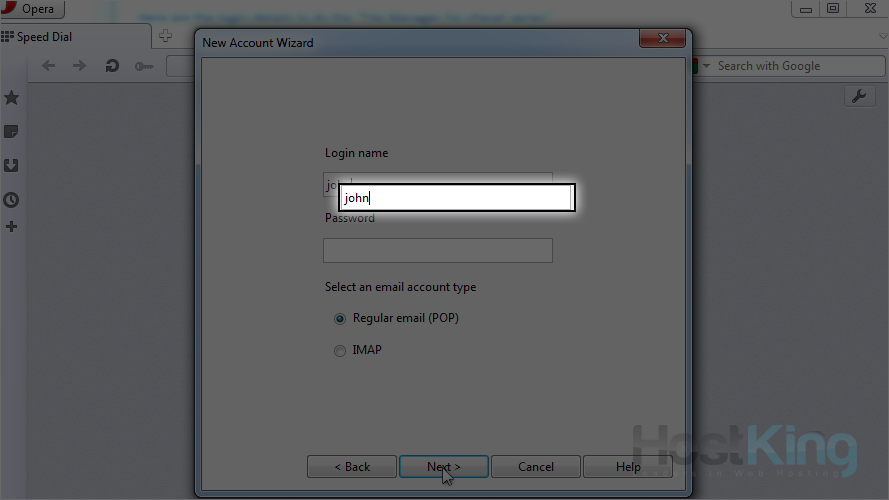Switch to the Speed Dial tab
The height and width of the screenshot is (500, 889).
[45, 37]
